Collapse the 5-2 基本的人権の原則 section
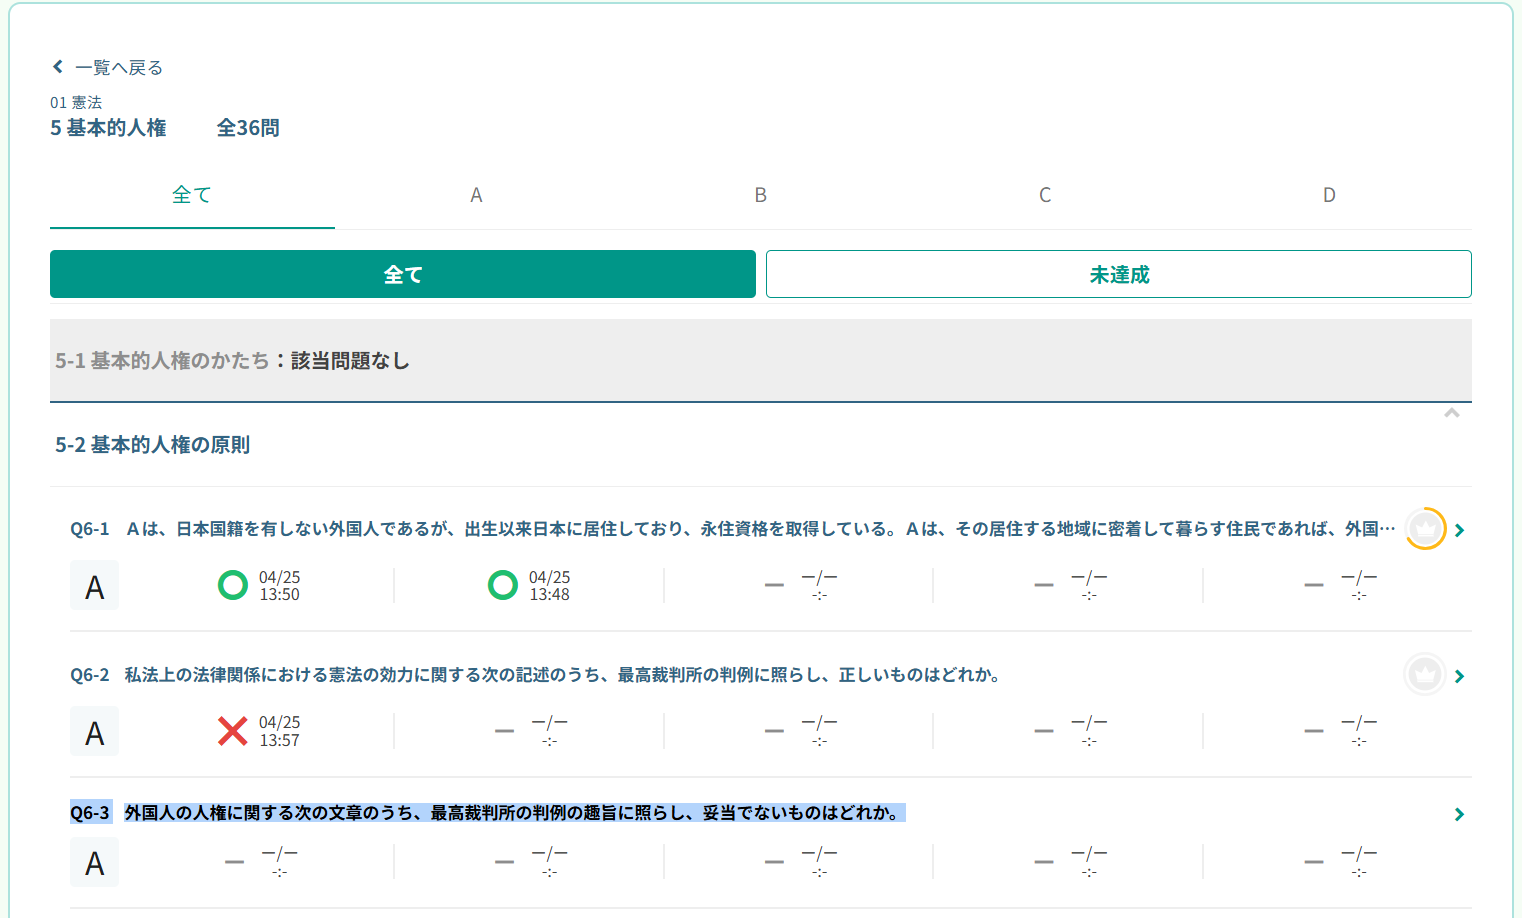 point(1452,413)
